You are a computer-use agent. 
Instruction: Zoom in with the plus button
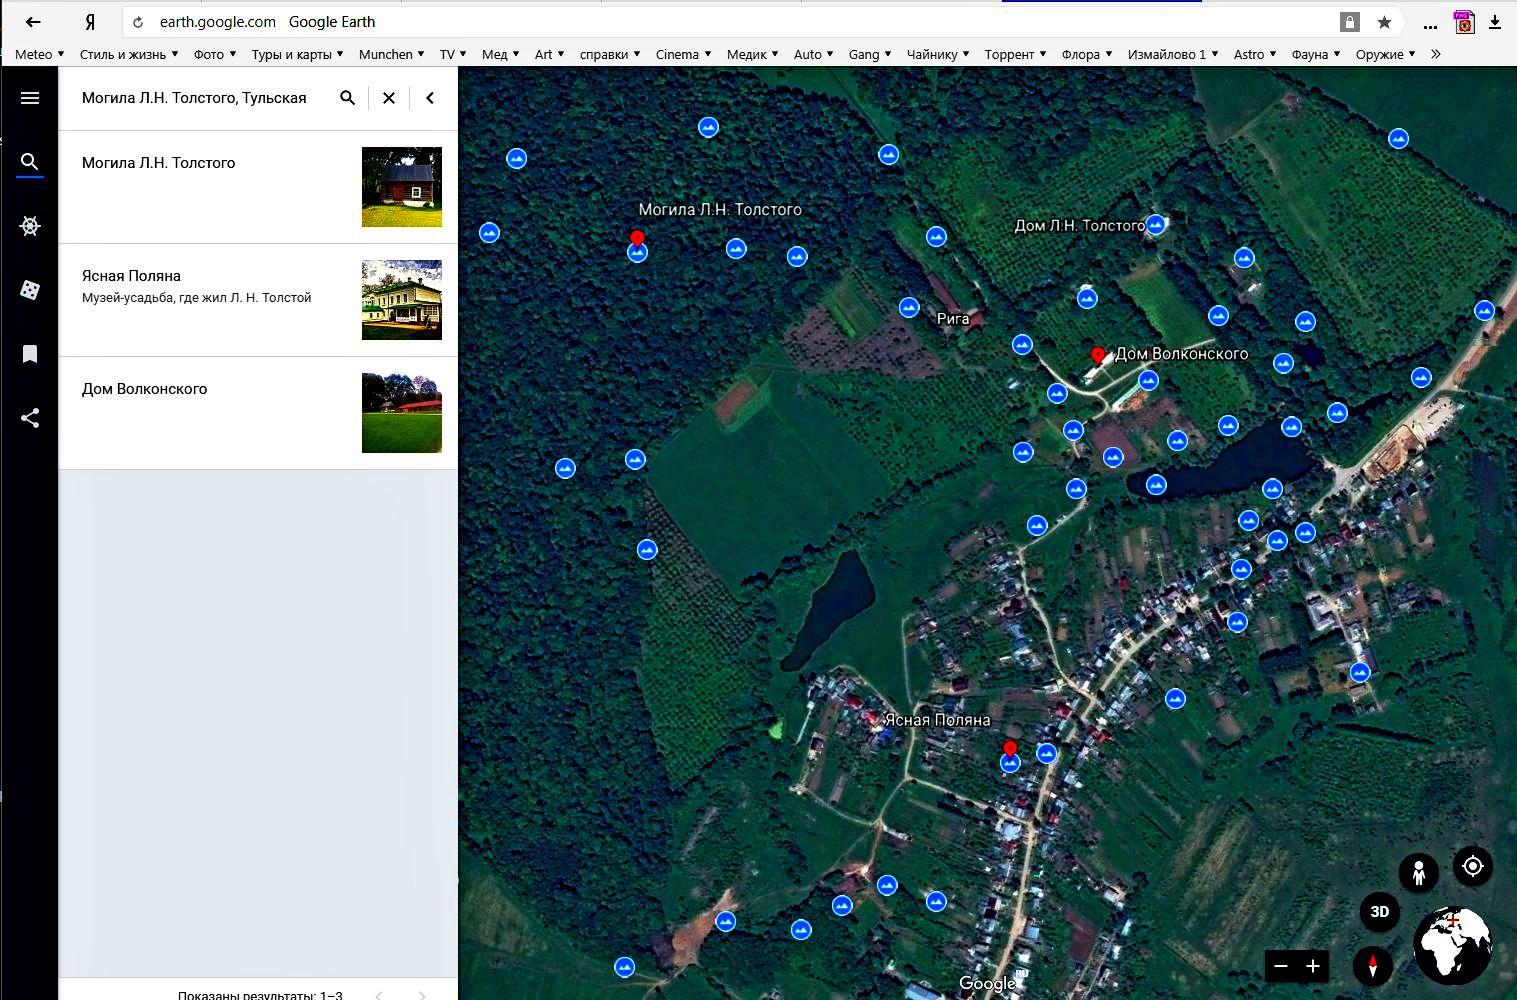1313,966
